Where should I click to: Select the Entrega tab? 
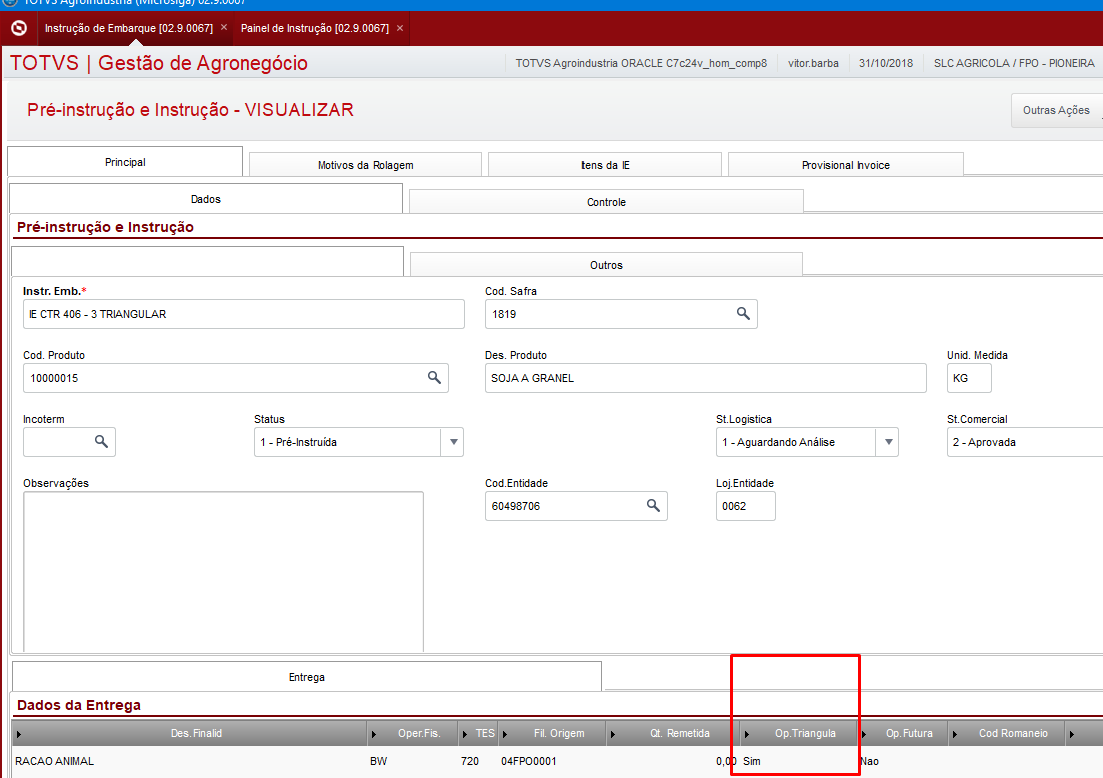click(x=307, y=677)
